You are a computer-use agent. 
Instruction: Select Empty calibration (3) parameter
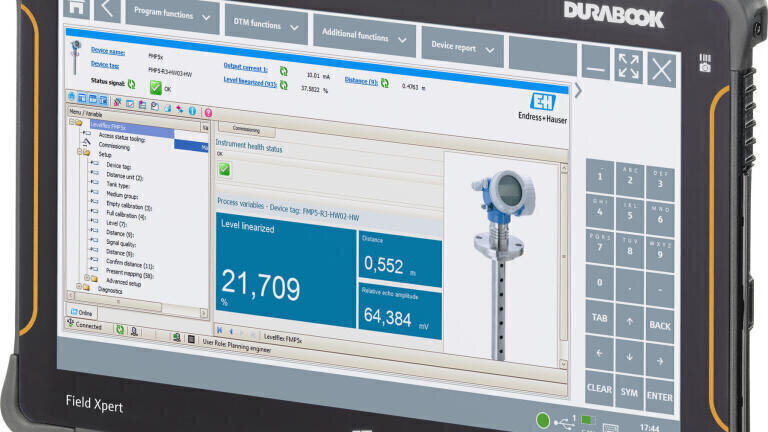[129, 206]
